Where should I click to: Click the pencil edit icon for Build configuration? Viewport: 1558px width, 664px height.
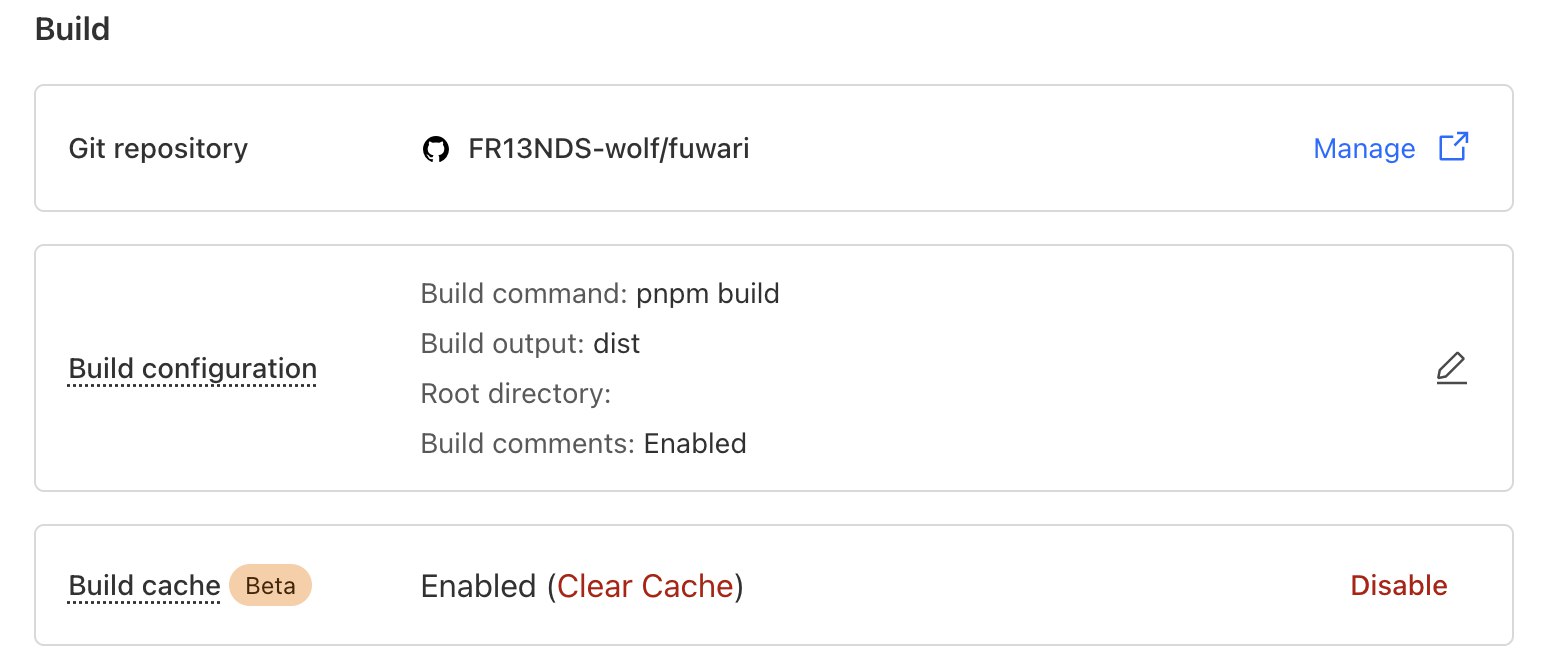pos(1451,369)
